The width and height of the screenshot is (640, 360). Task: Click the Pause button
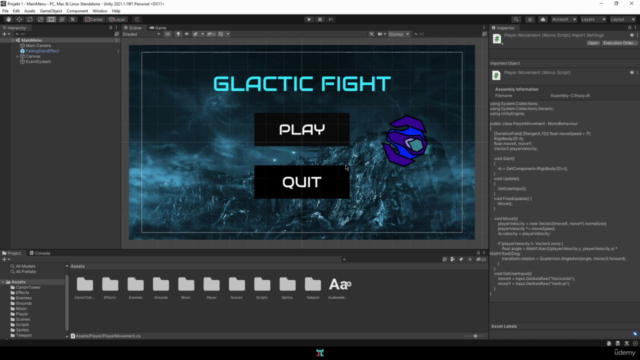click(x=320, y=19)
